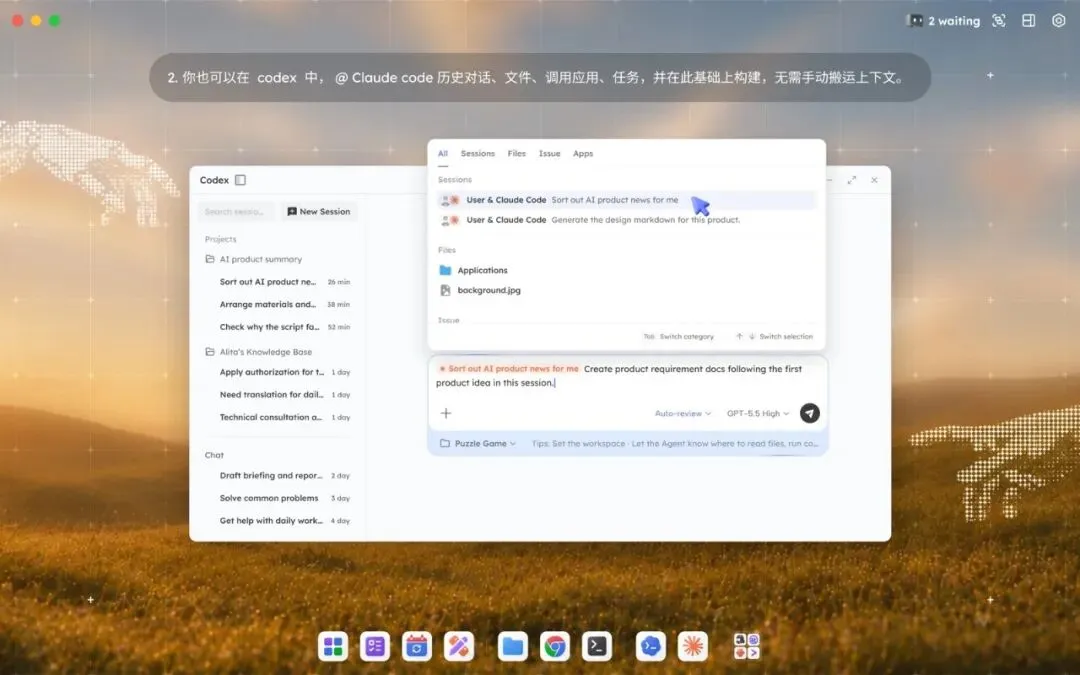Focus the Search sessions field
The width and height of the screenshot is (1080, 675).
point(236,211)
